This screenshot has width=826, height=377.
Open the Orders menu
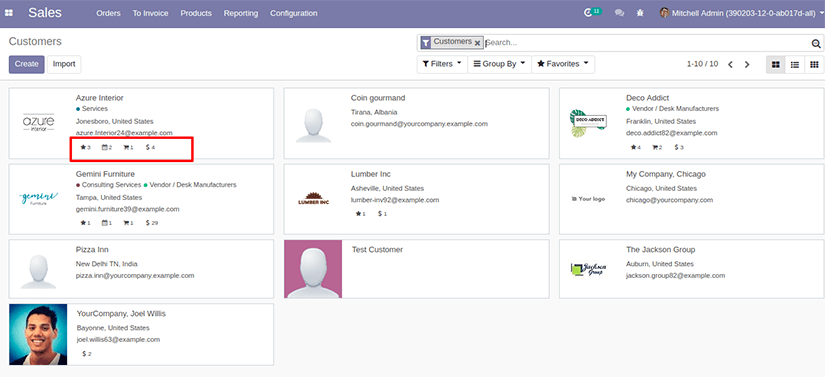tap(108, 13)
